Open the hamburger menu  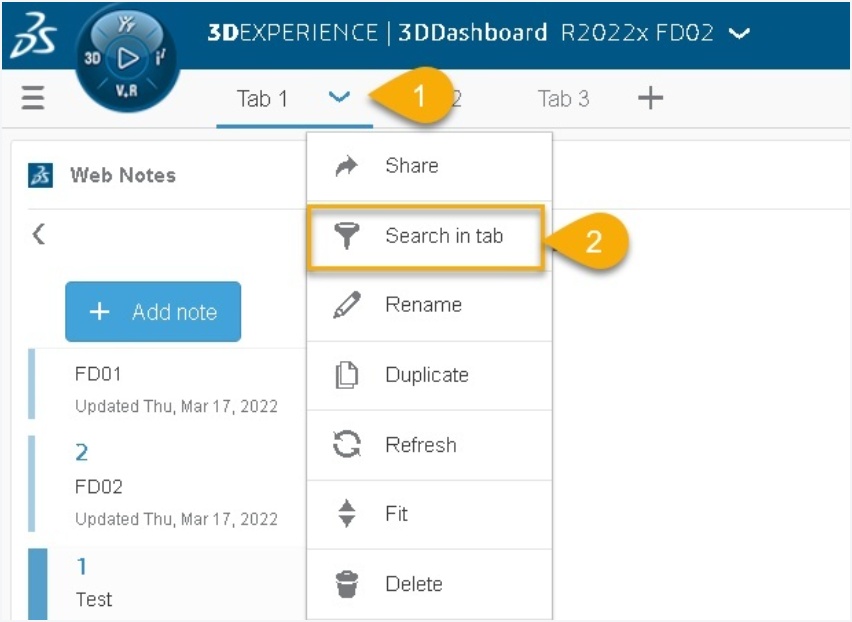33,98
